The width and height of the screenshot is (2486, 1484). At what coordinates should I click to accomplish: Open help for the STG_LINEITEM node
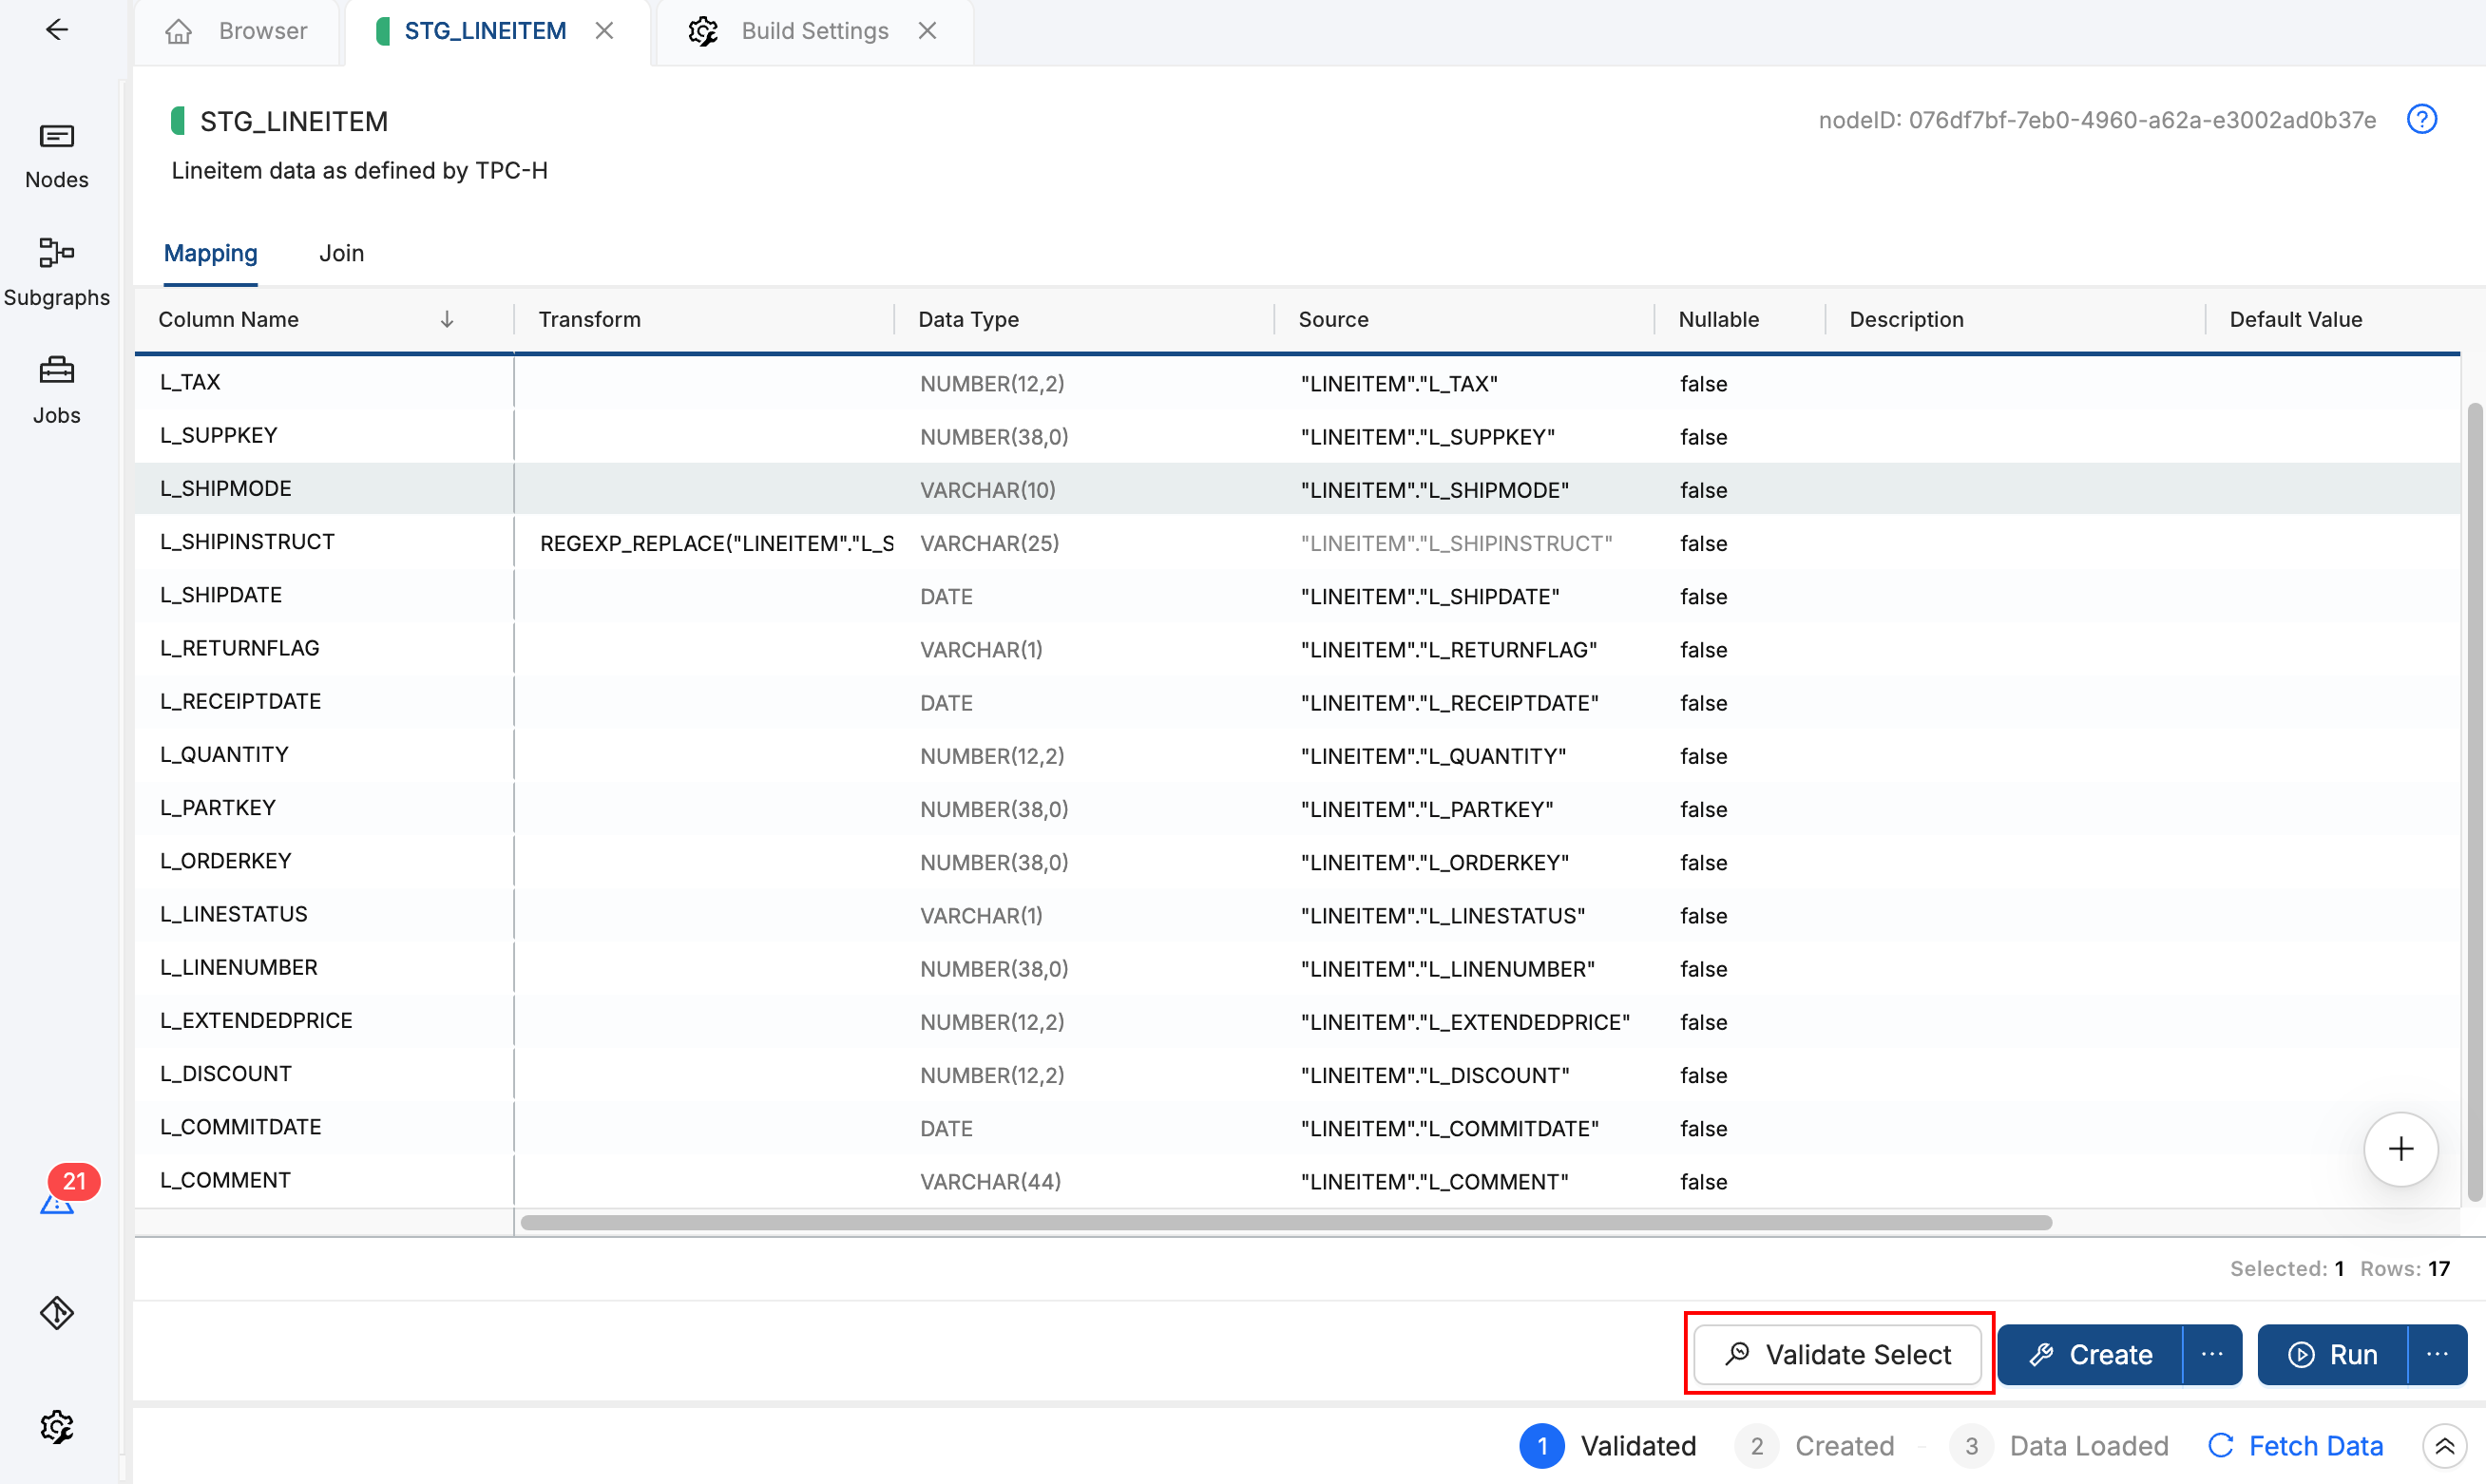2422,119
